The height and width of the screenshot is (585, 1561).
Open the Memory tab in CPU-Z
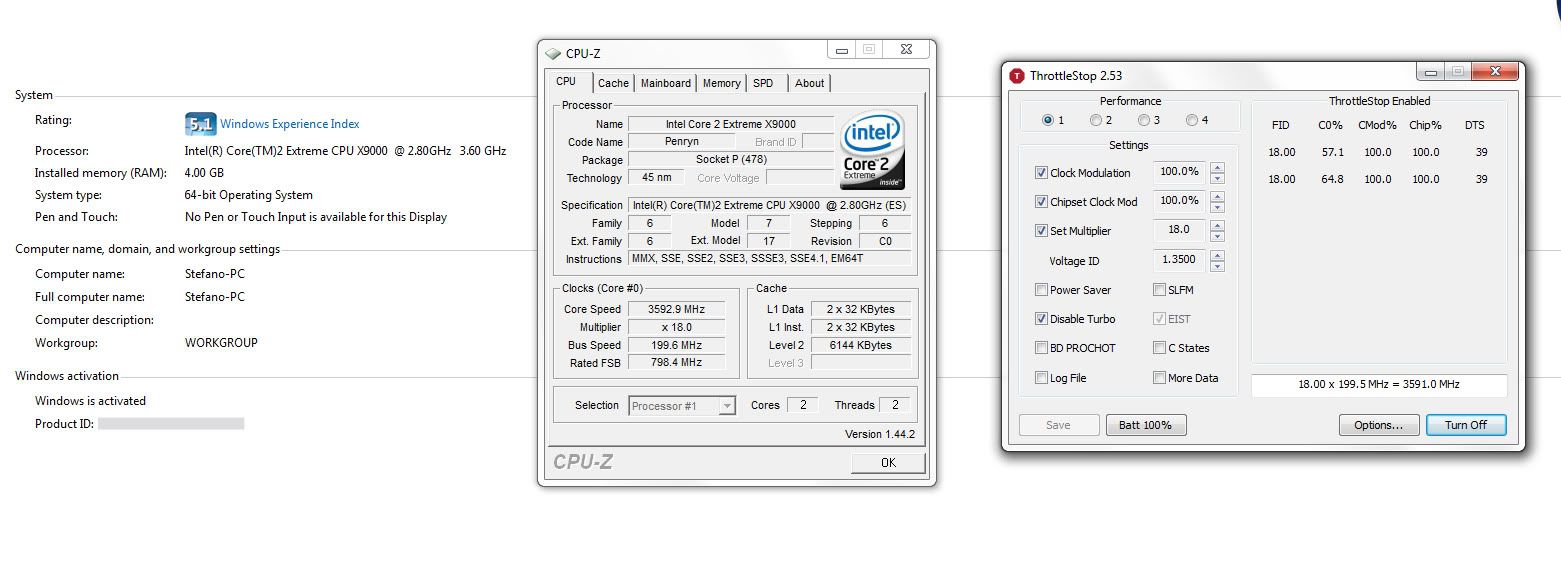click(721, 83)
